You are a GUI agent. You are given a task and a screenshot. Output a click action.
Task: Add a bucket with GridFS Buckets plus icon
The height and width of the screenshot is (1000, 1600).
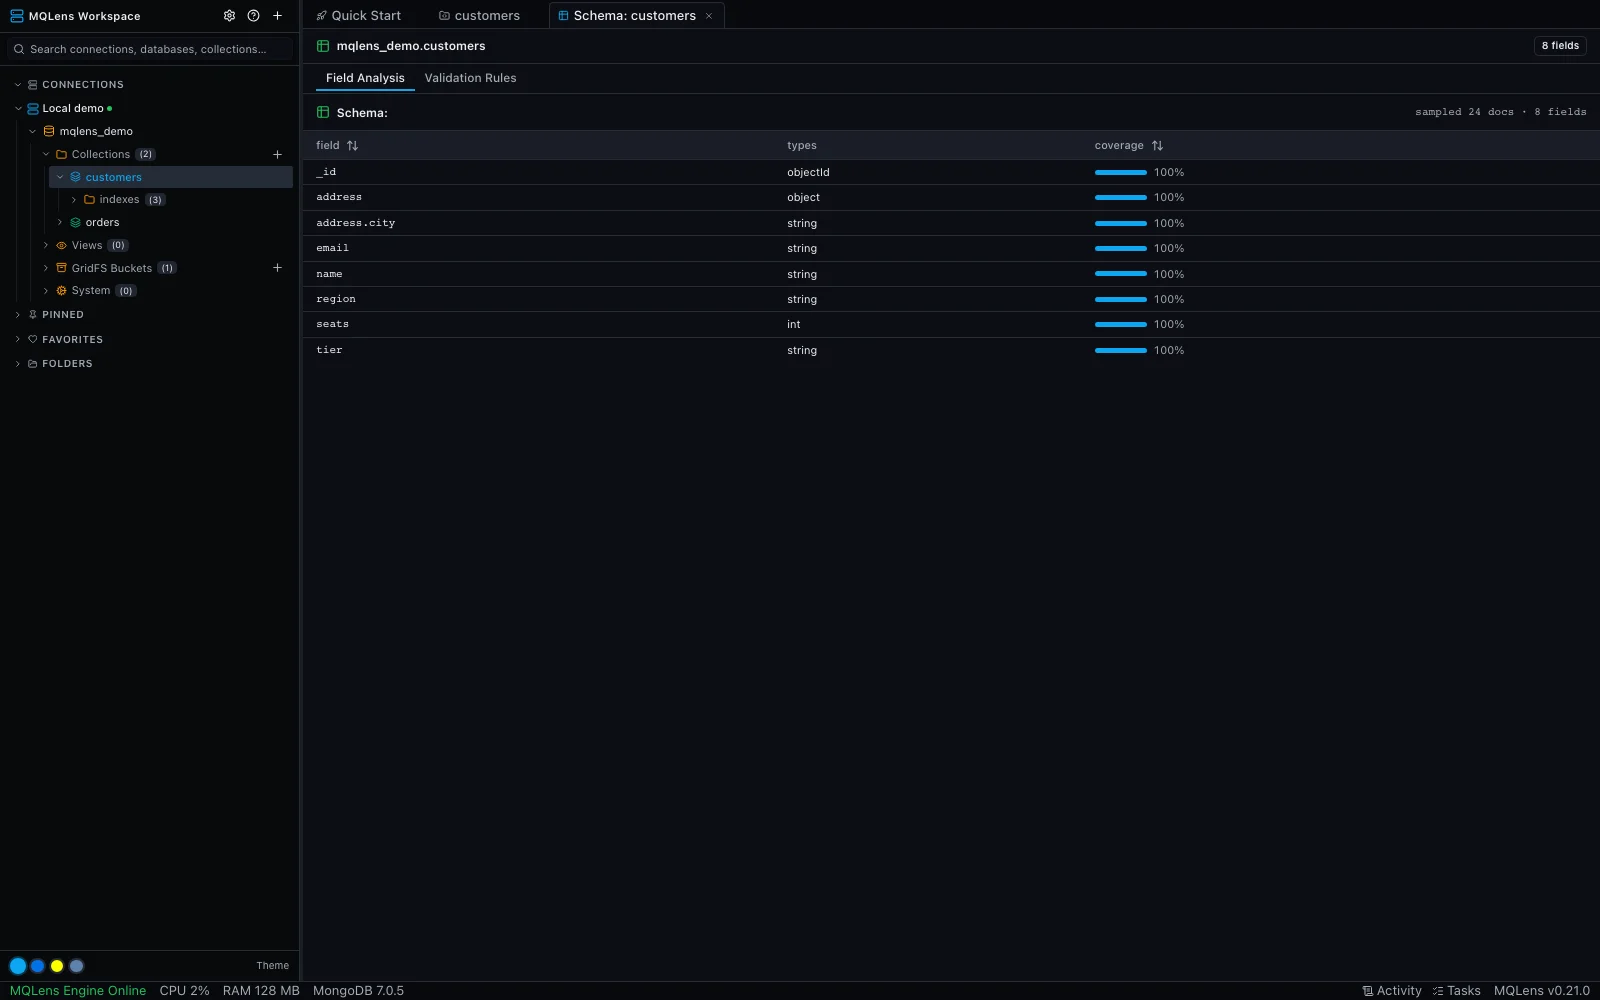click(277, 268)
